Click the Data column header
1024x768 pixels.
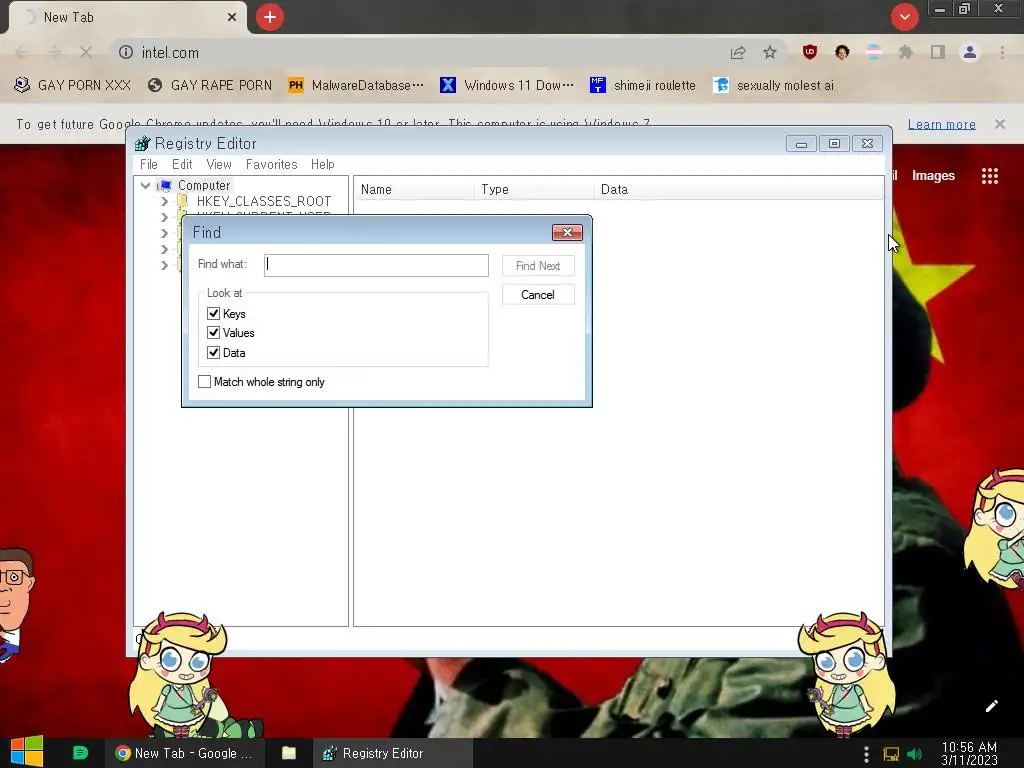click(x=738, y=189)
